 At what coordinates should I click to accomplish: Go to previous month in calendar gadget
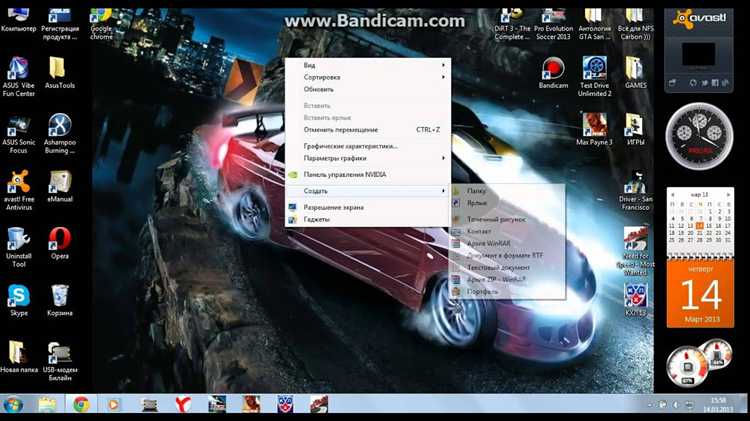(x=673, y=195)
